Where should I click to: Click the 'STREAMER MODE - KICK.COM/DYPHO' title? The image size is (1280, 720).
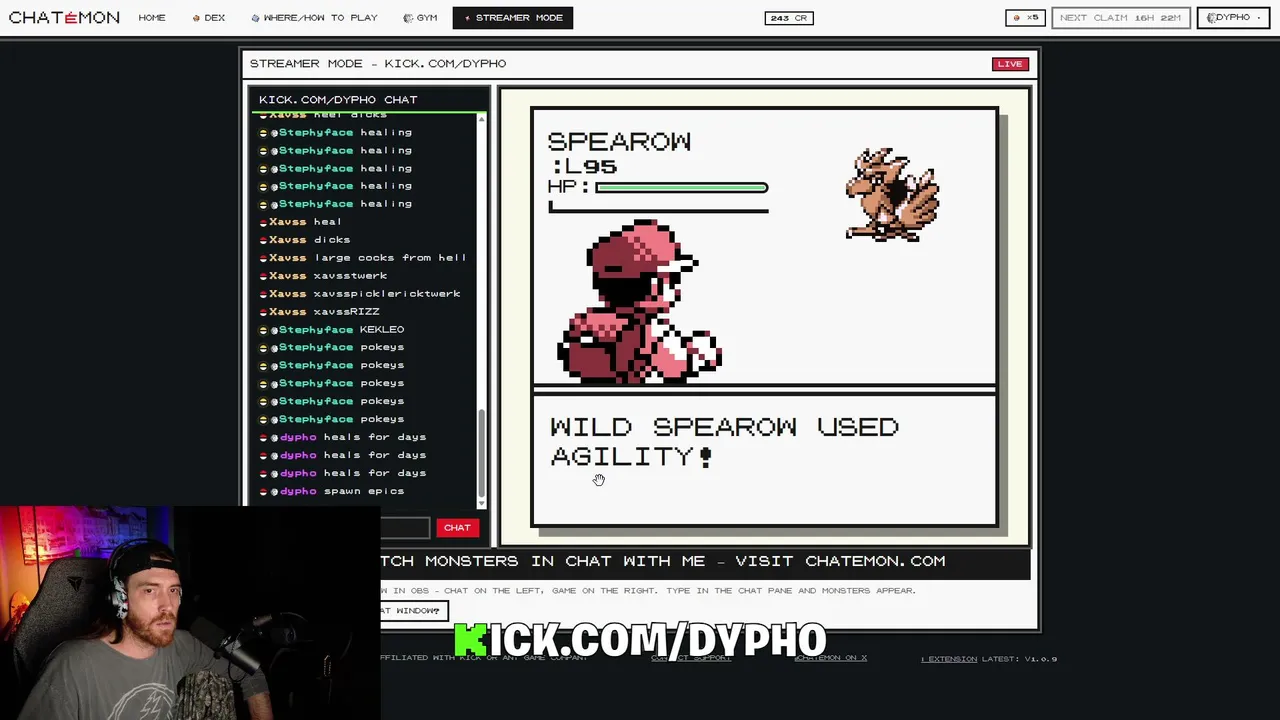(378, 64)
